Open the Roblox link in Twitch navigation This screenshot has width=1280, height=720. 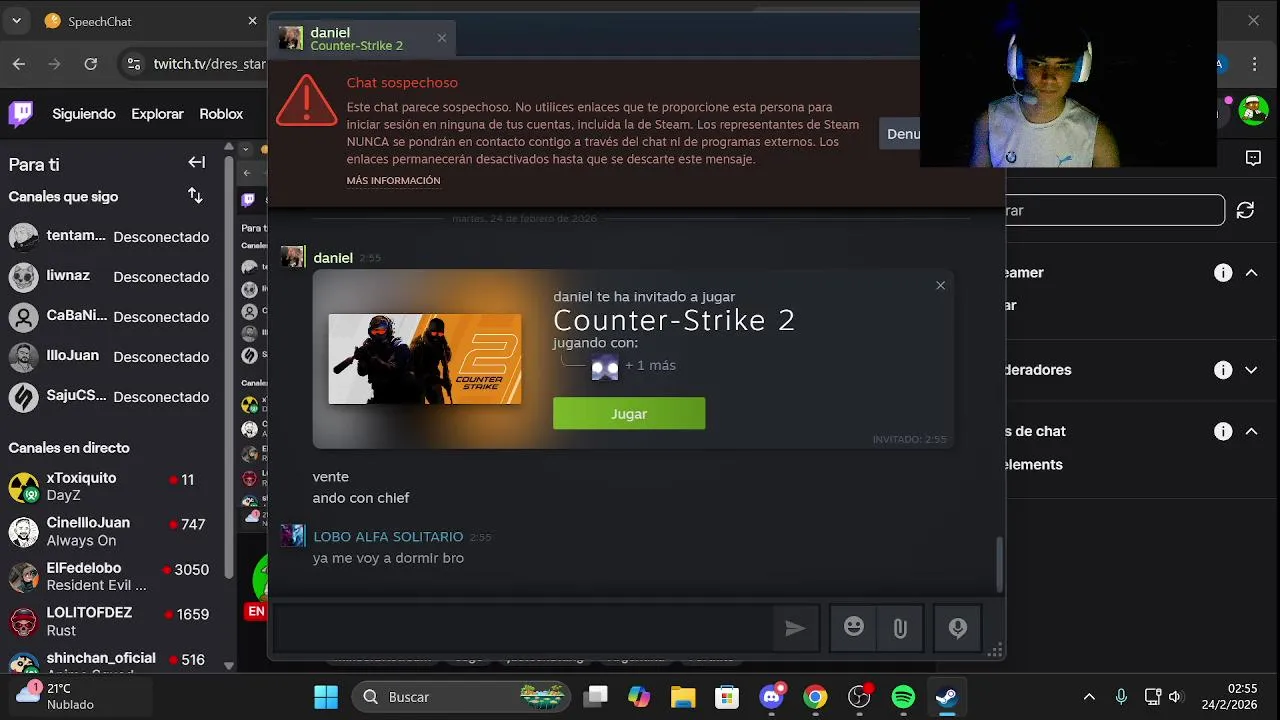pos(221,114)
